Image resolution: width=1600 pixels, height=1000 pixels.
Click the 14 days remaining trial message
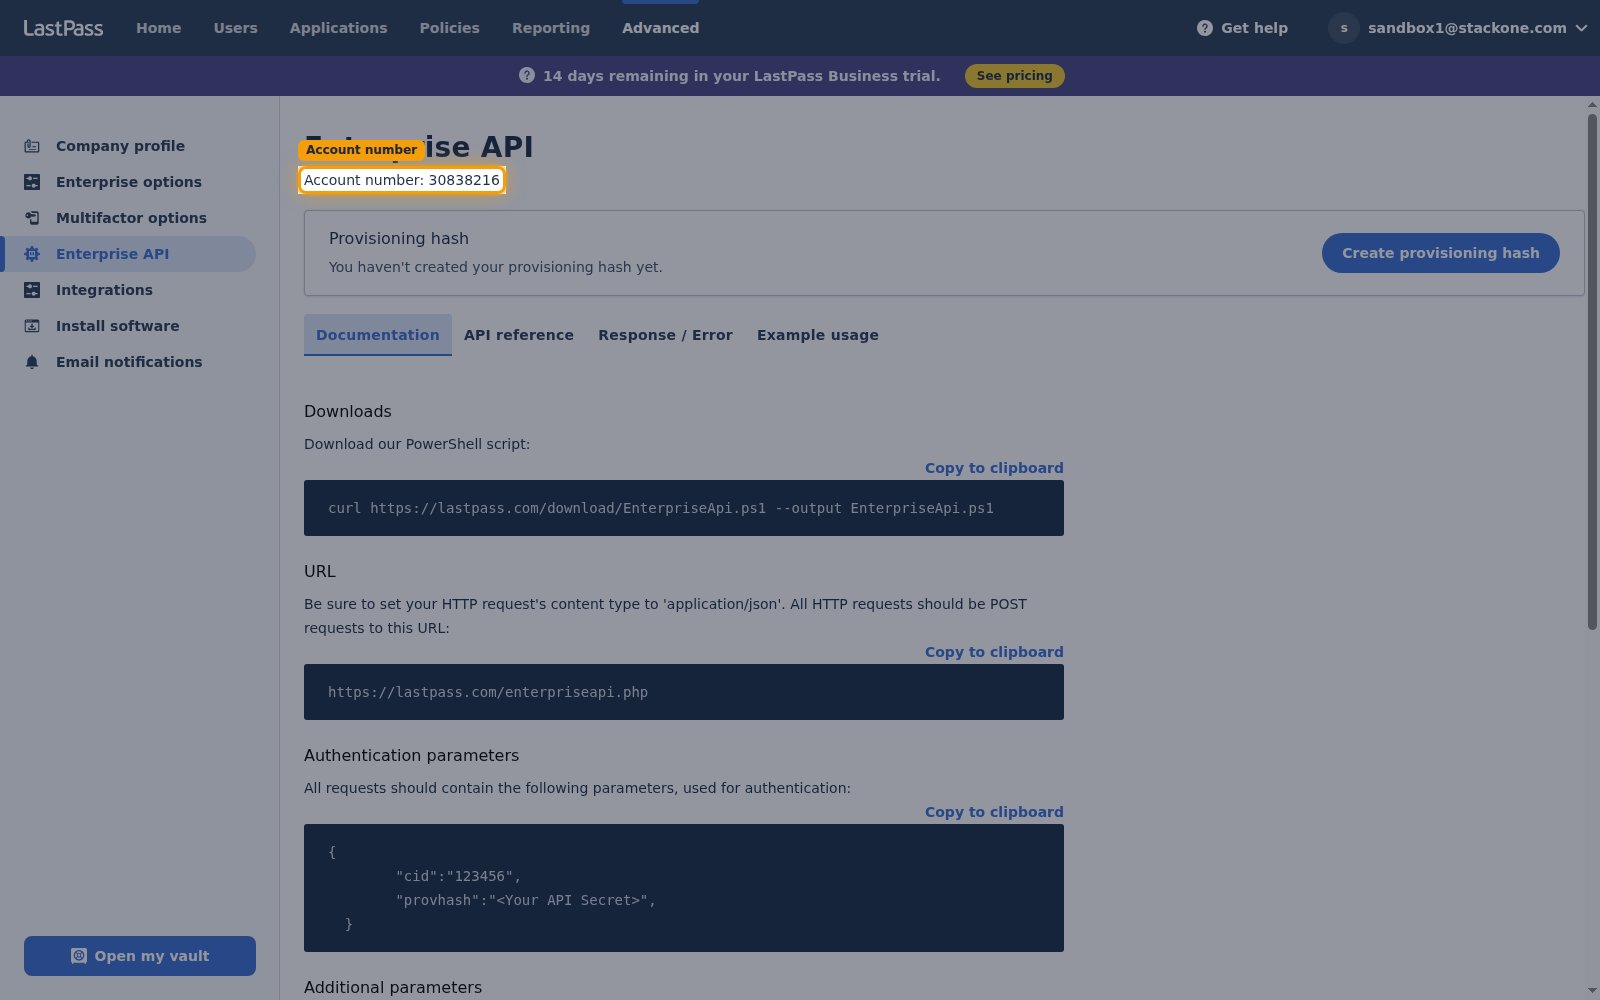pos(742,76)
